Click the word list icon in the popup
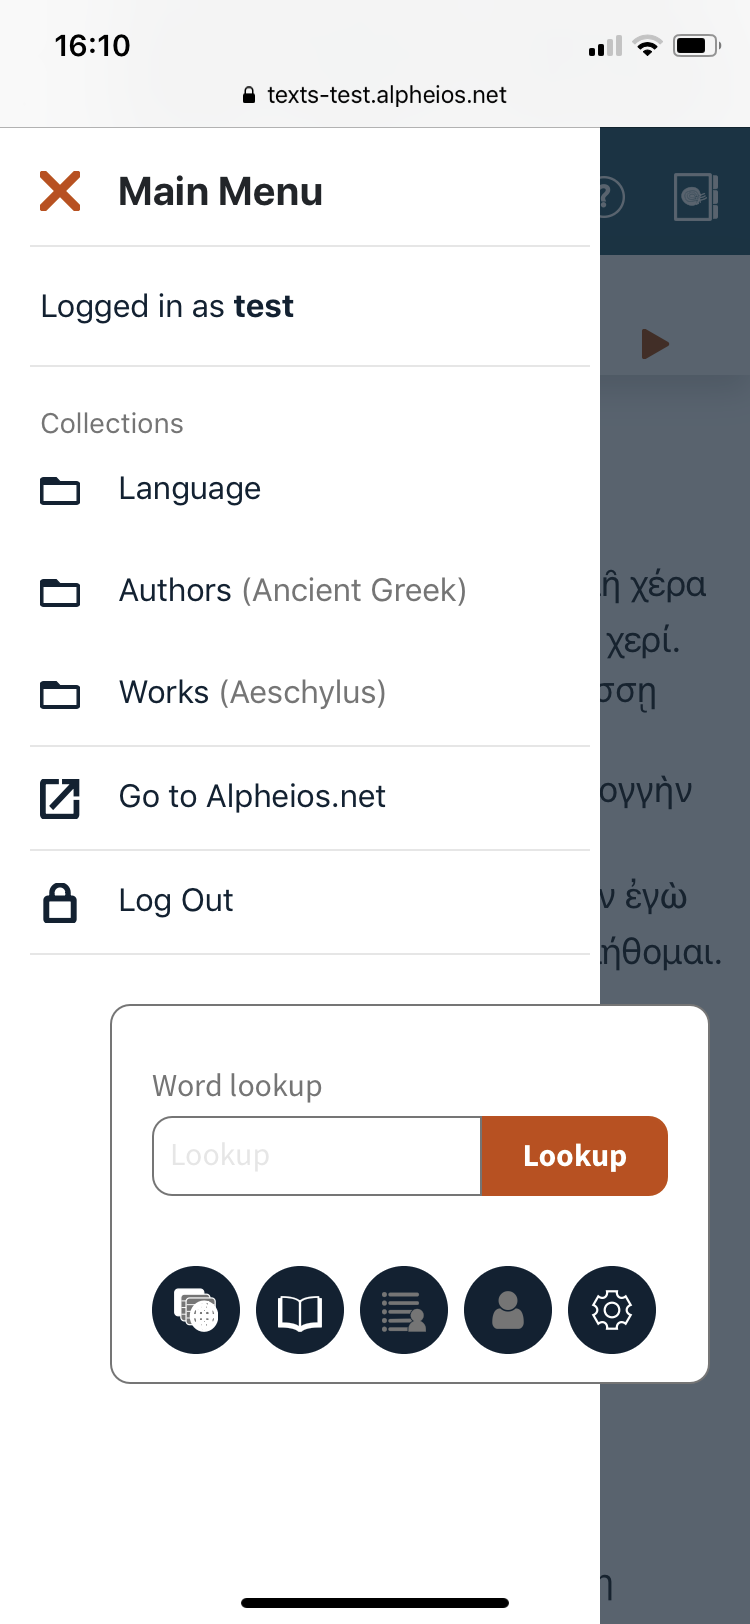The height and width of the screenshot is (1624, 750). tap(403, 1310)
